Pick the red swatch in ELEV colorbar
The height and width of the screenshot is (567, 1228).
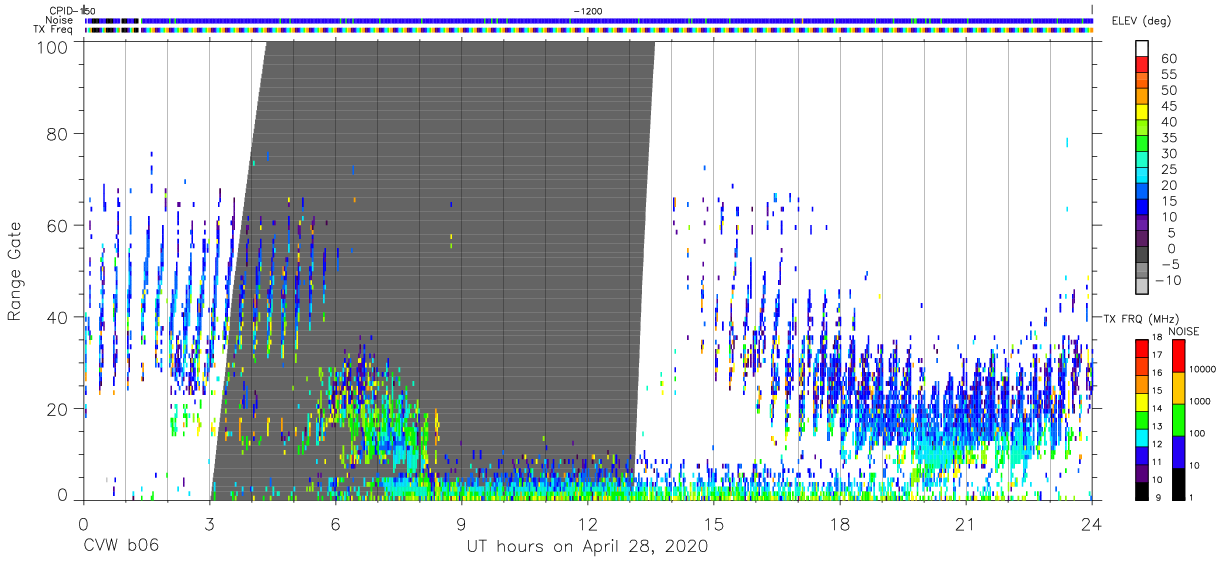tap(1142, 64)
